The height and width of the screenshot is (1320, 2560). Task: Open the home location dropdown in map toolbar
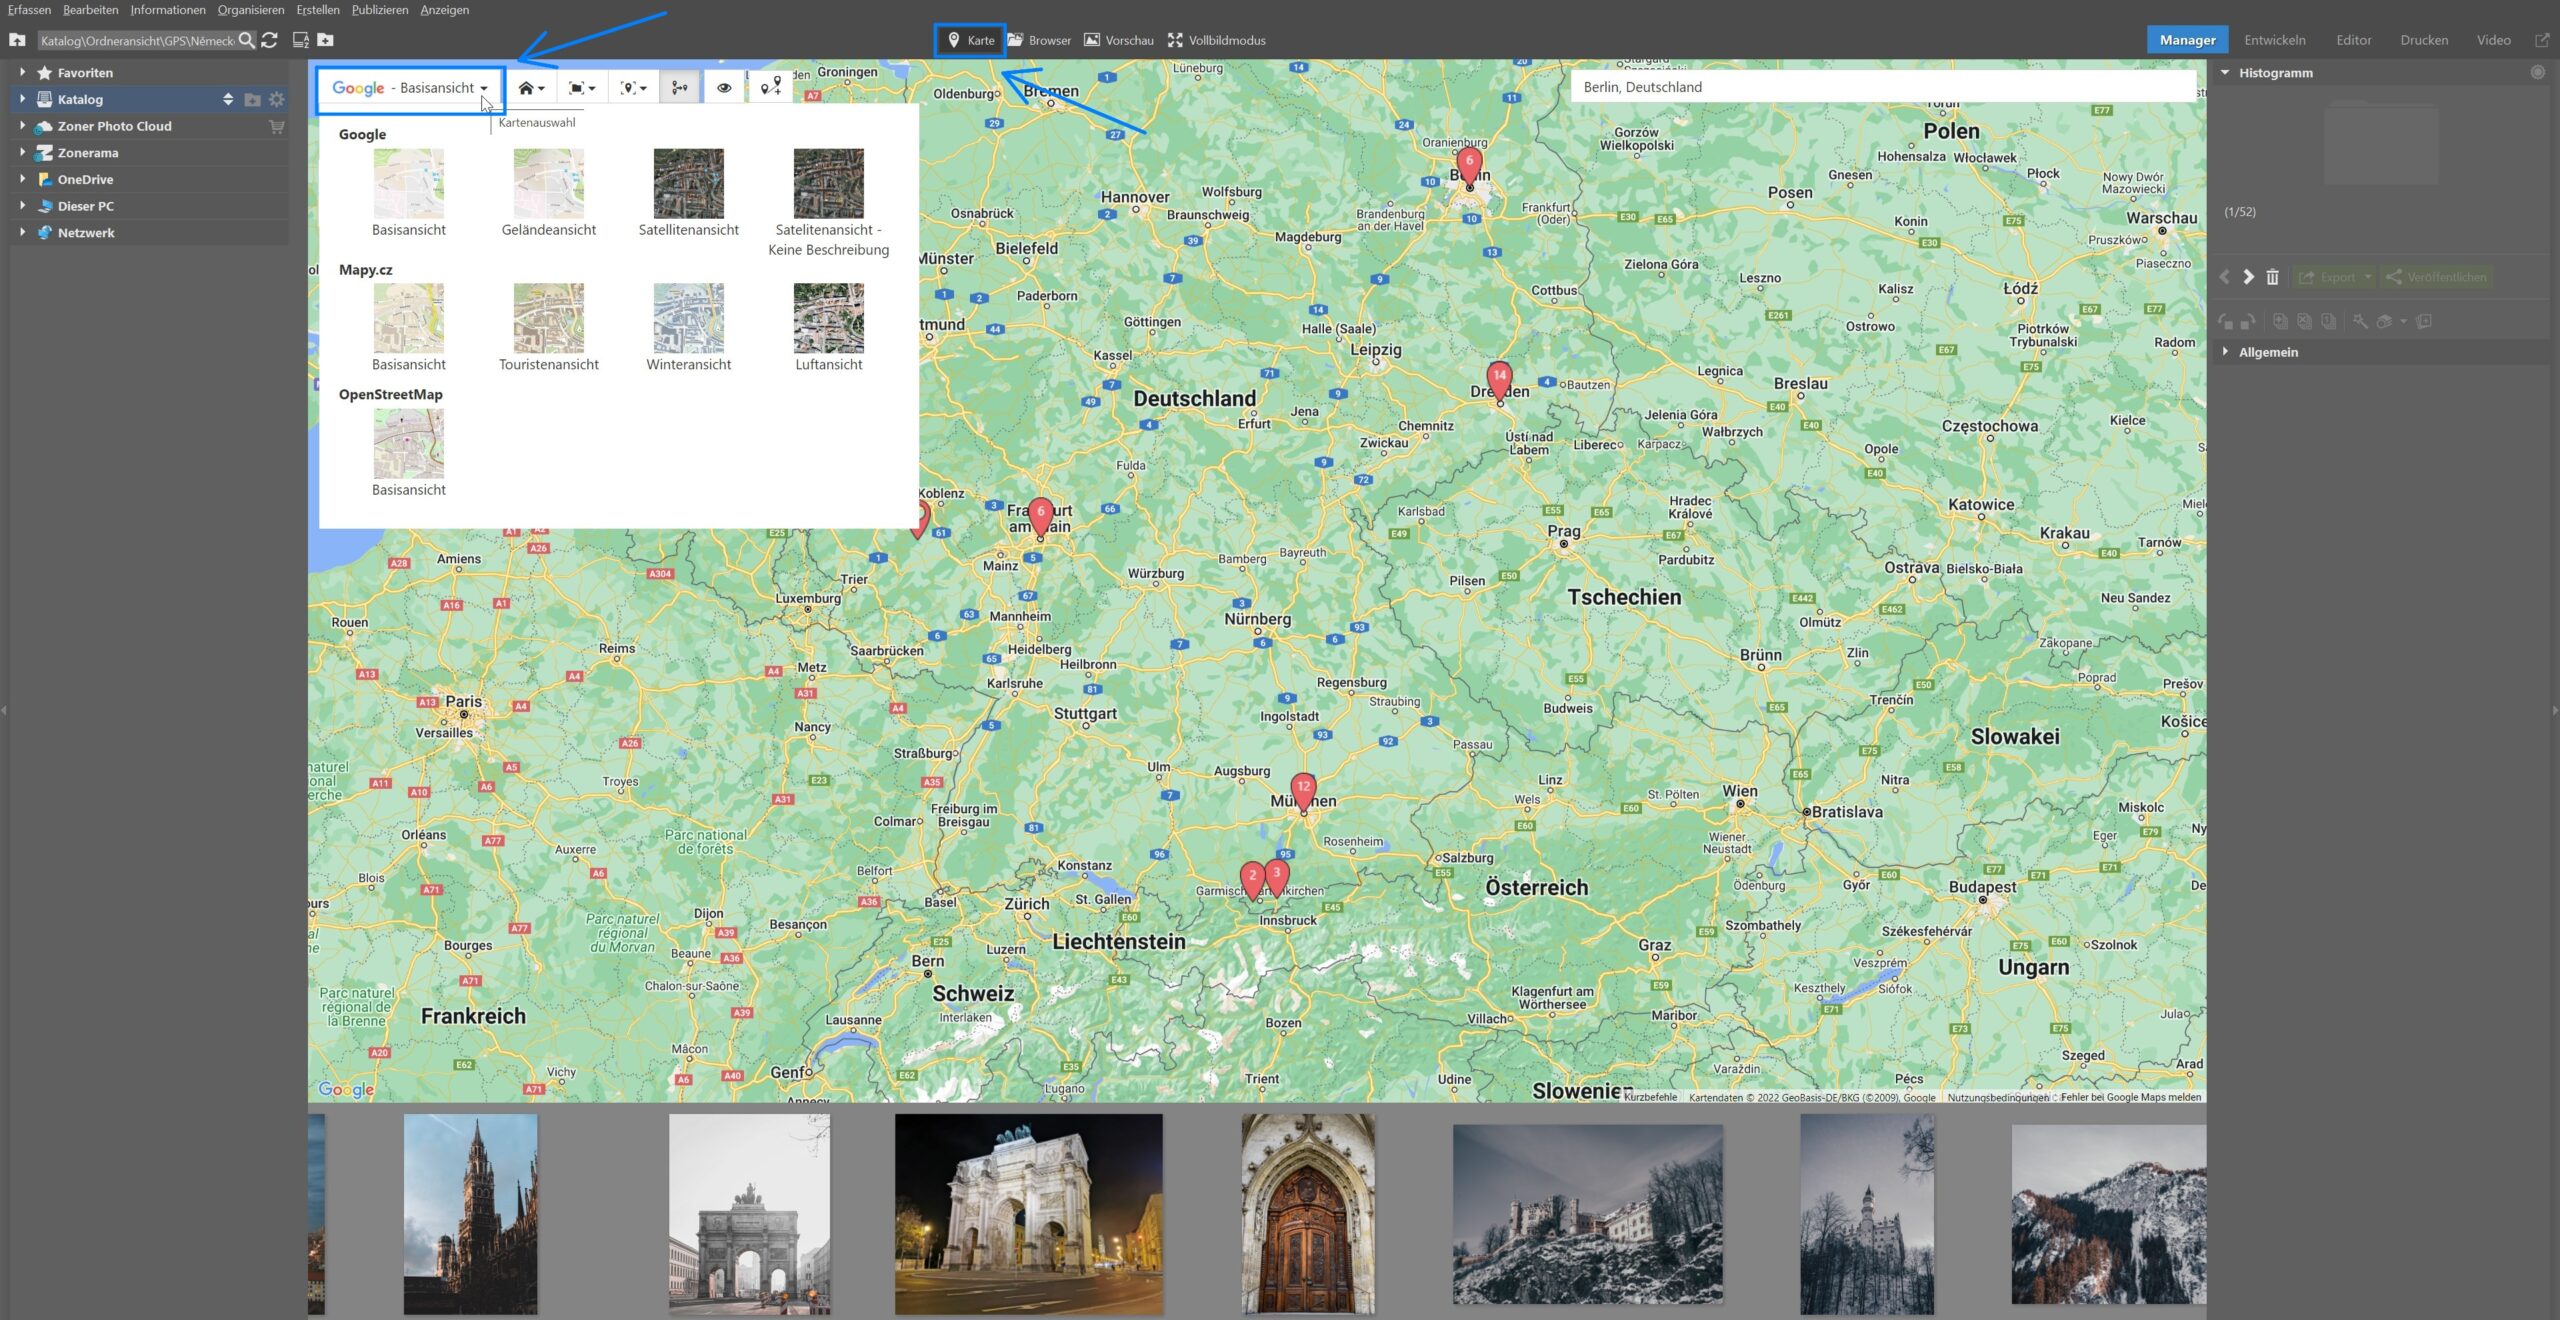pos(531,88)
